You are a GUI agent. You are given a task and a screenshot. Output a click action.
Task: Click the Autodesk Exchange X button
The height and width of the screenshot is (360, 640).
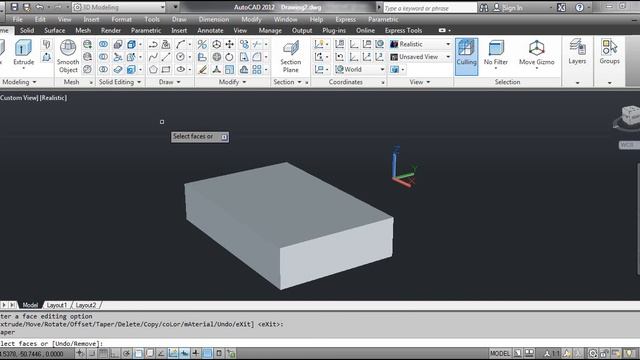[561, 7]
